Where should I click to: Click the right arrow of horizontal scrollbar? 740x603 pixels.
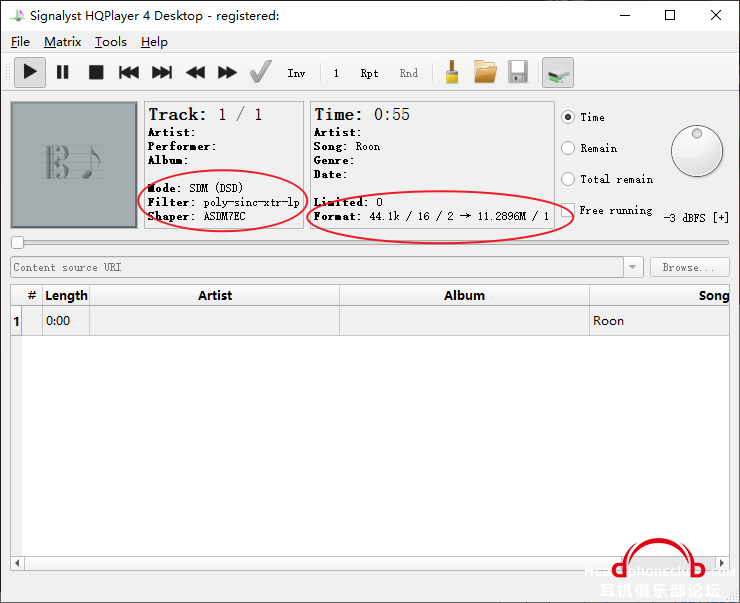(x=722, y=563)
